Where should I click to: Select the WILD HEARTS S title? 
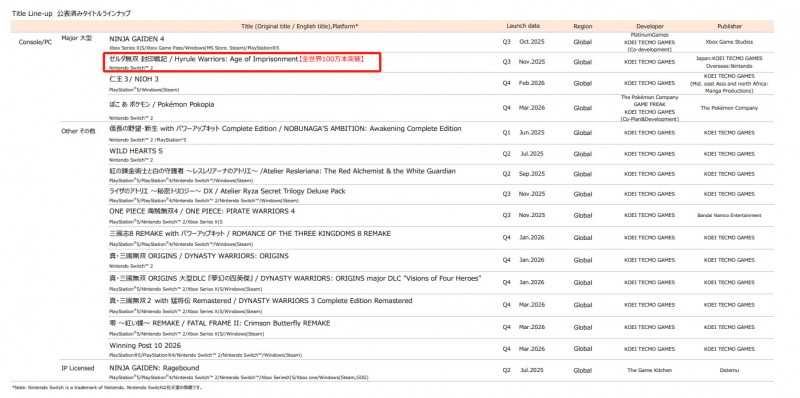click(x=136, y=152)
